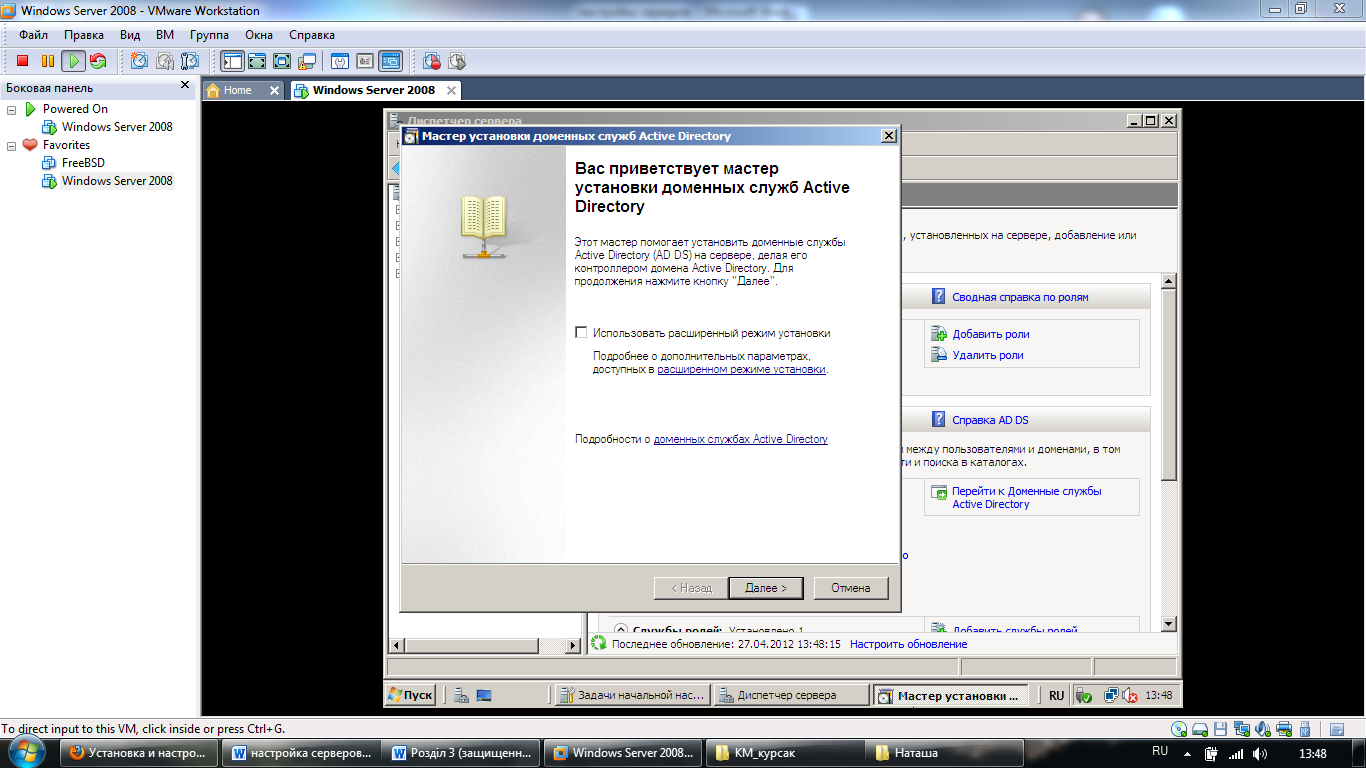Screen dimensions: 1366x768
Task: Open the Справка menu
Action: pos(312,35)
